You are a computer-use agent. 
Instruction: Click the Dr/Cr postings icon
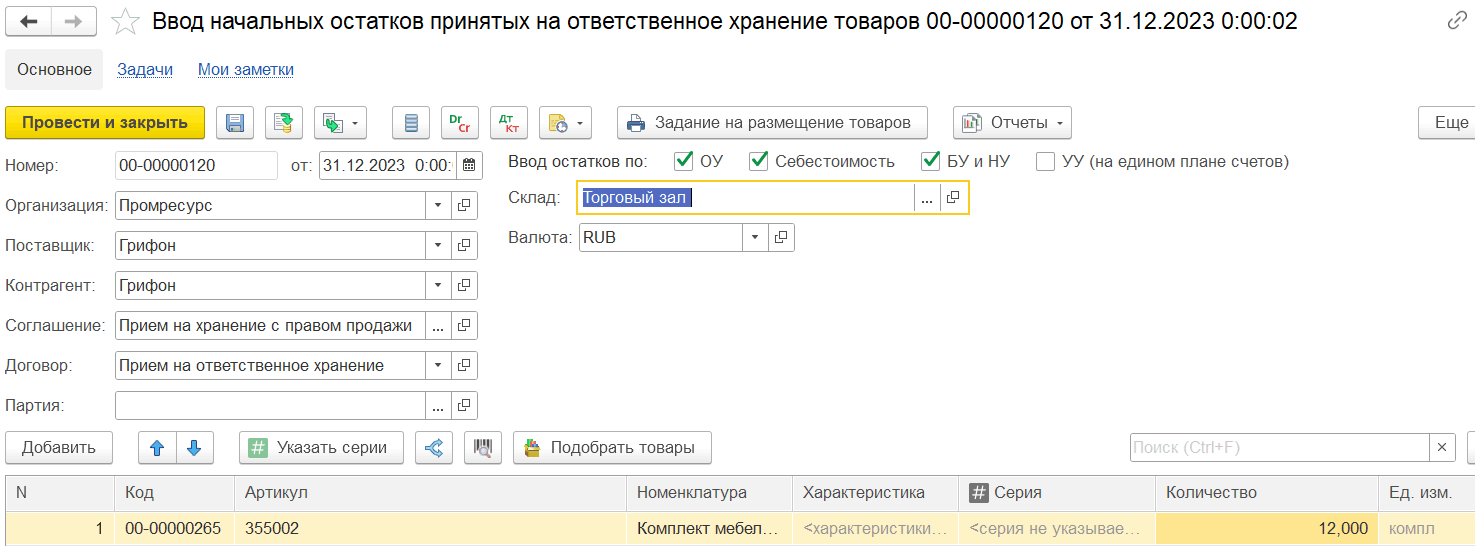tap(460, 123)
